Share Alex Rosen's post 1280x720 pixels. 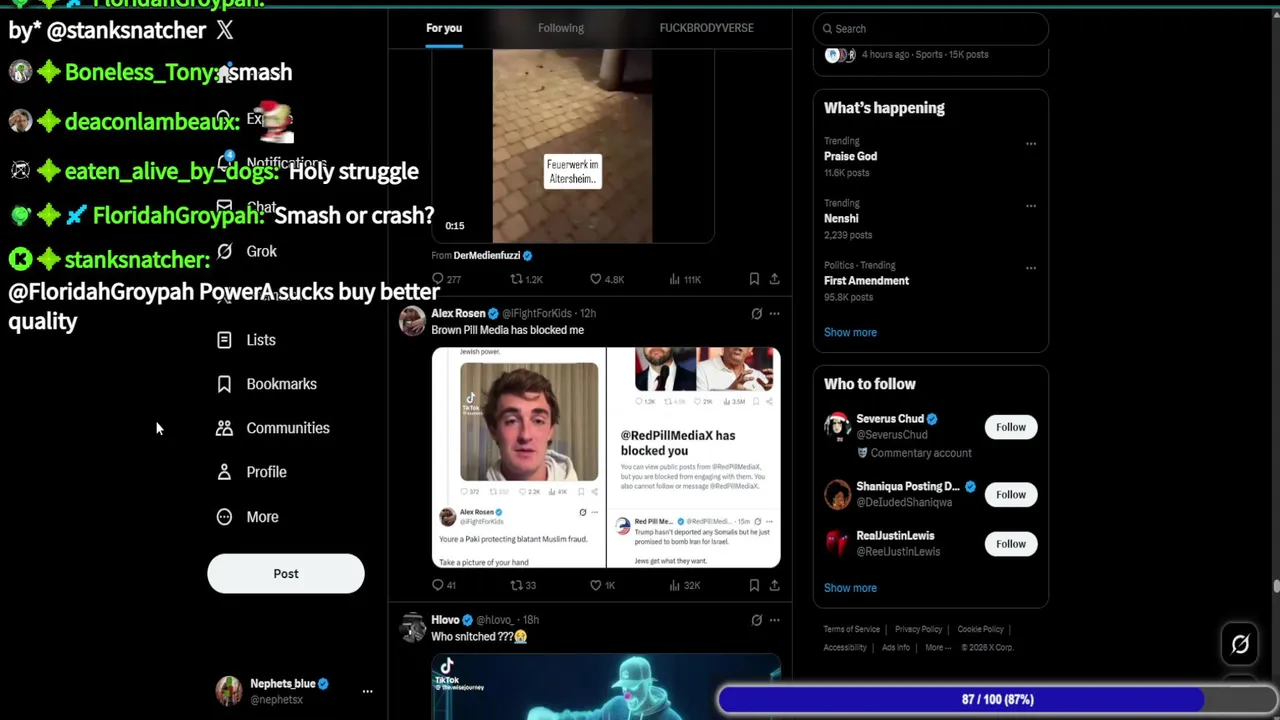click(774, 585)
